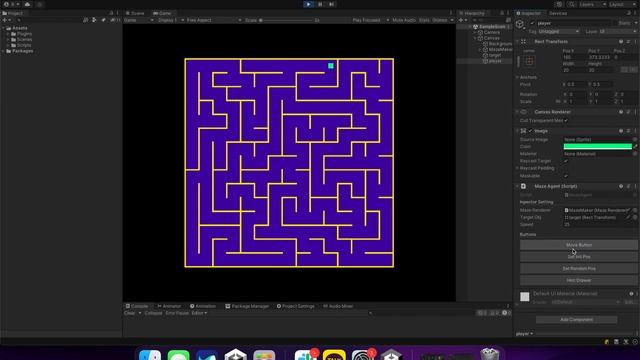The image size is (640, 360).
Task: Open the Free Aspect dropdown
Action: coord(214,20)
